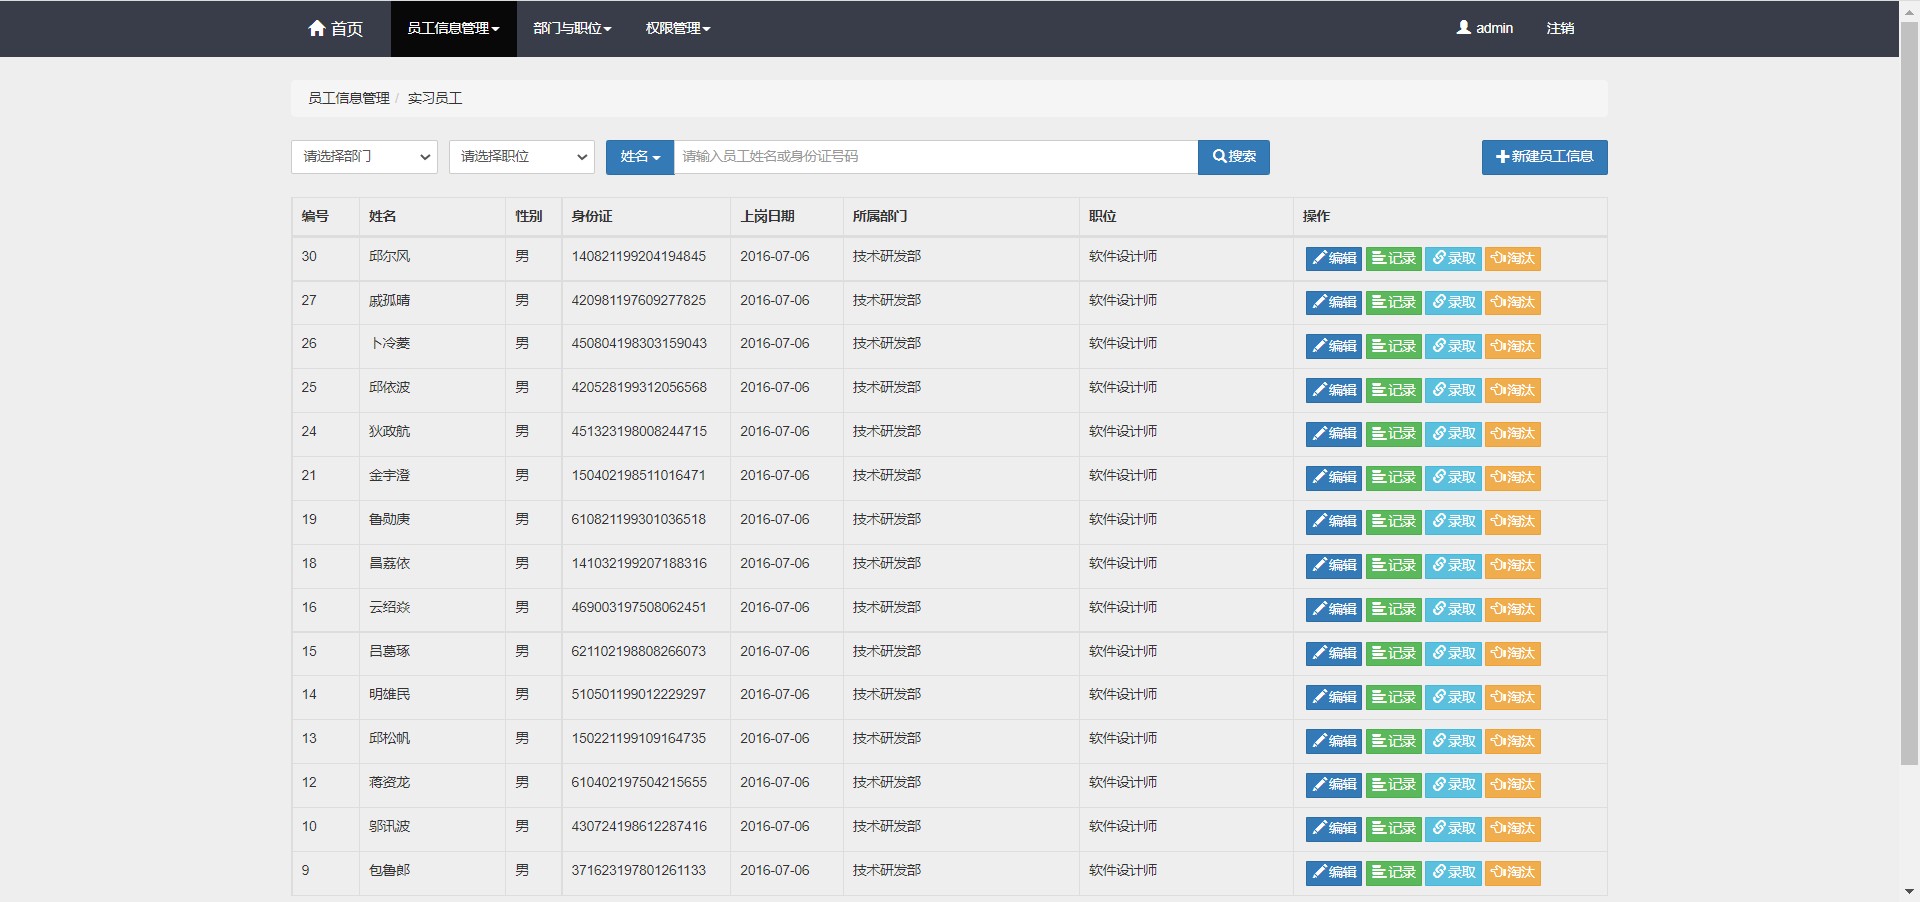The height and width of the screenshot is (902, 1920).
Task: Eliminate employee 邱松帆 with 淘汰
Action: click(1512, 741)
